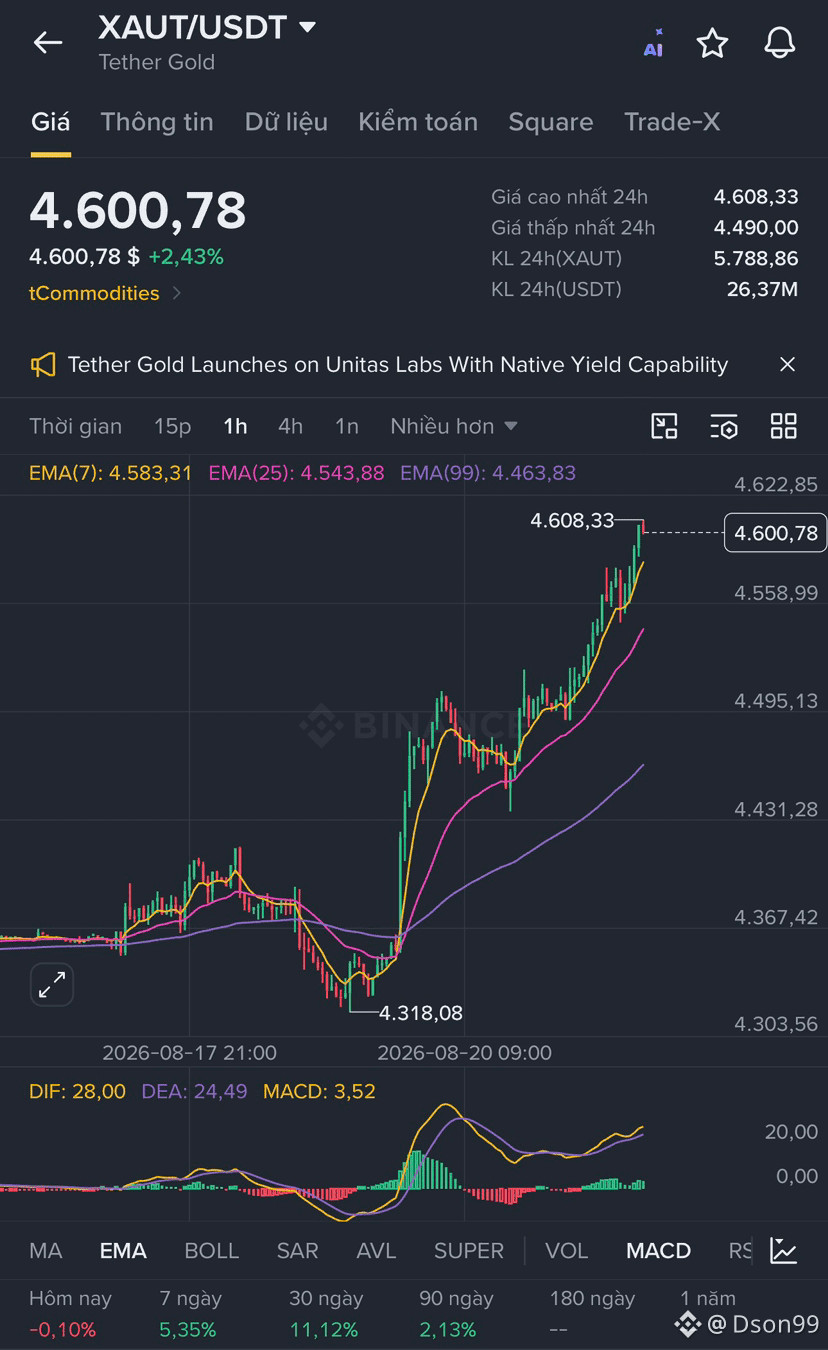Tap the large 4.600,78 price heading
828x1350 pixels.
[x=138, y=211]
